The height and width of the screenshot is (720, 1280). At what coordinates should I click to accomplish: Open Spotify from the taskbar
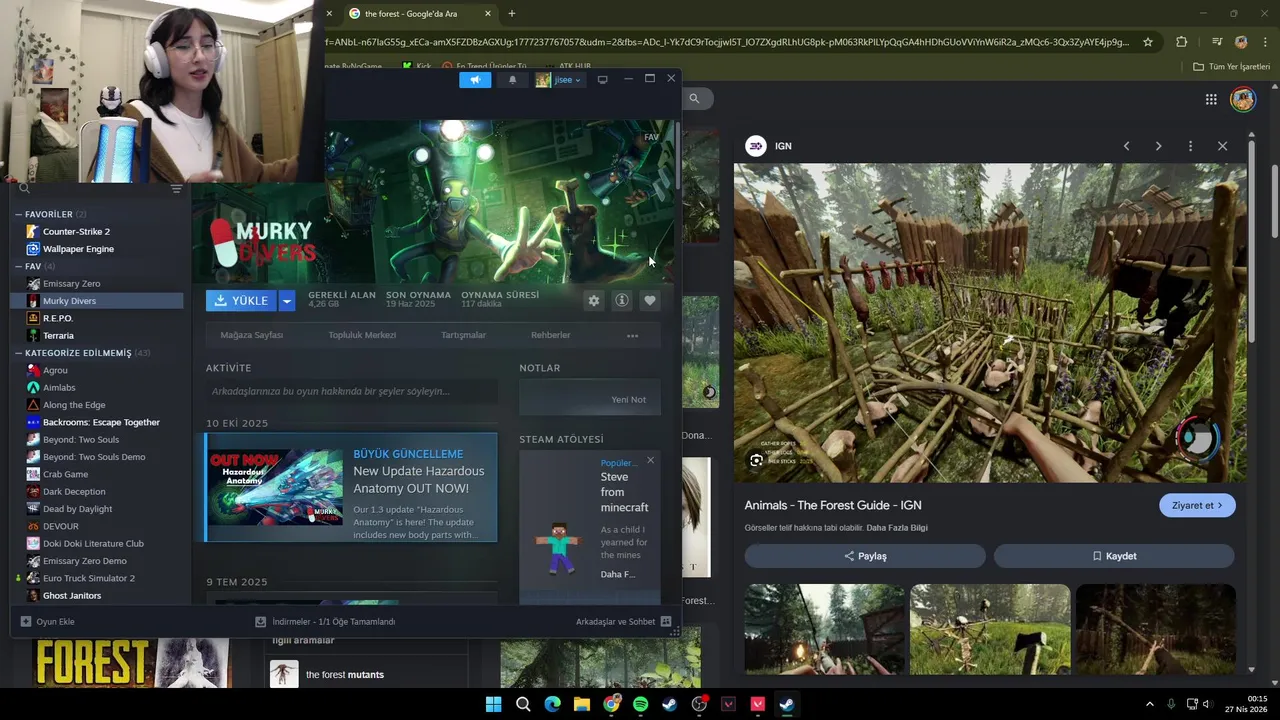(640, 704)
